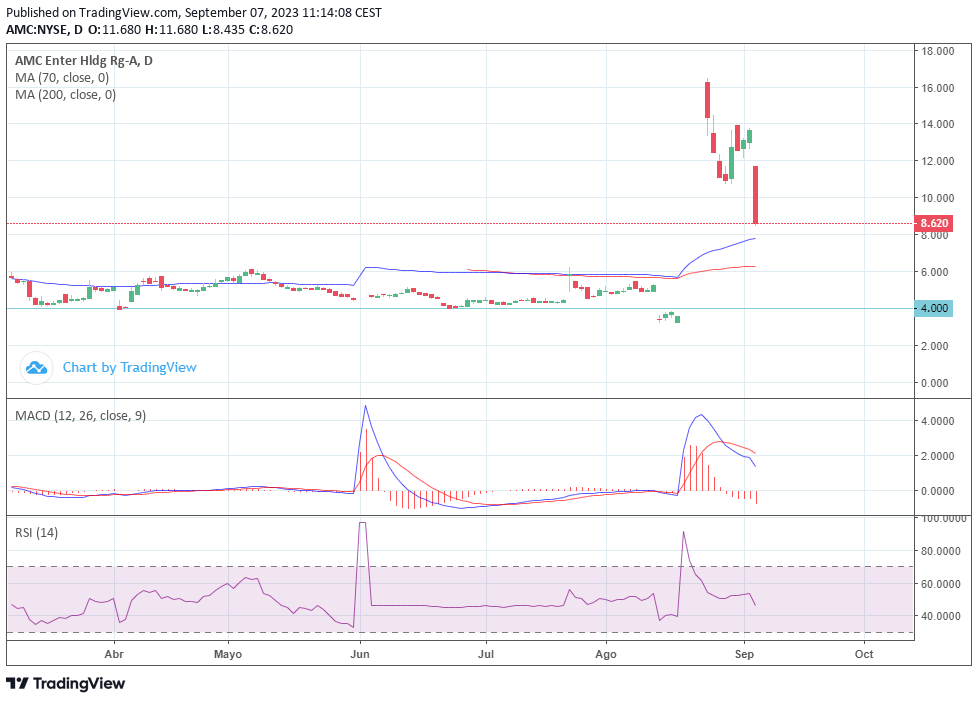Click the 'Jul' month label on the time axis
Screen dimensions: 978x702
(x=486, y=654)
